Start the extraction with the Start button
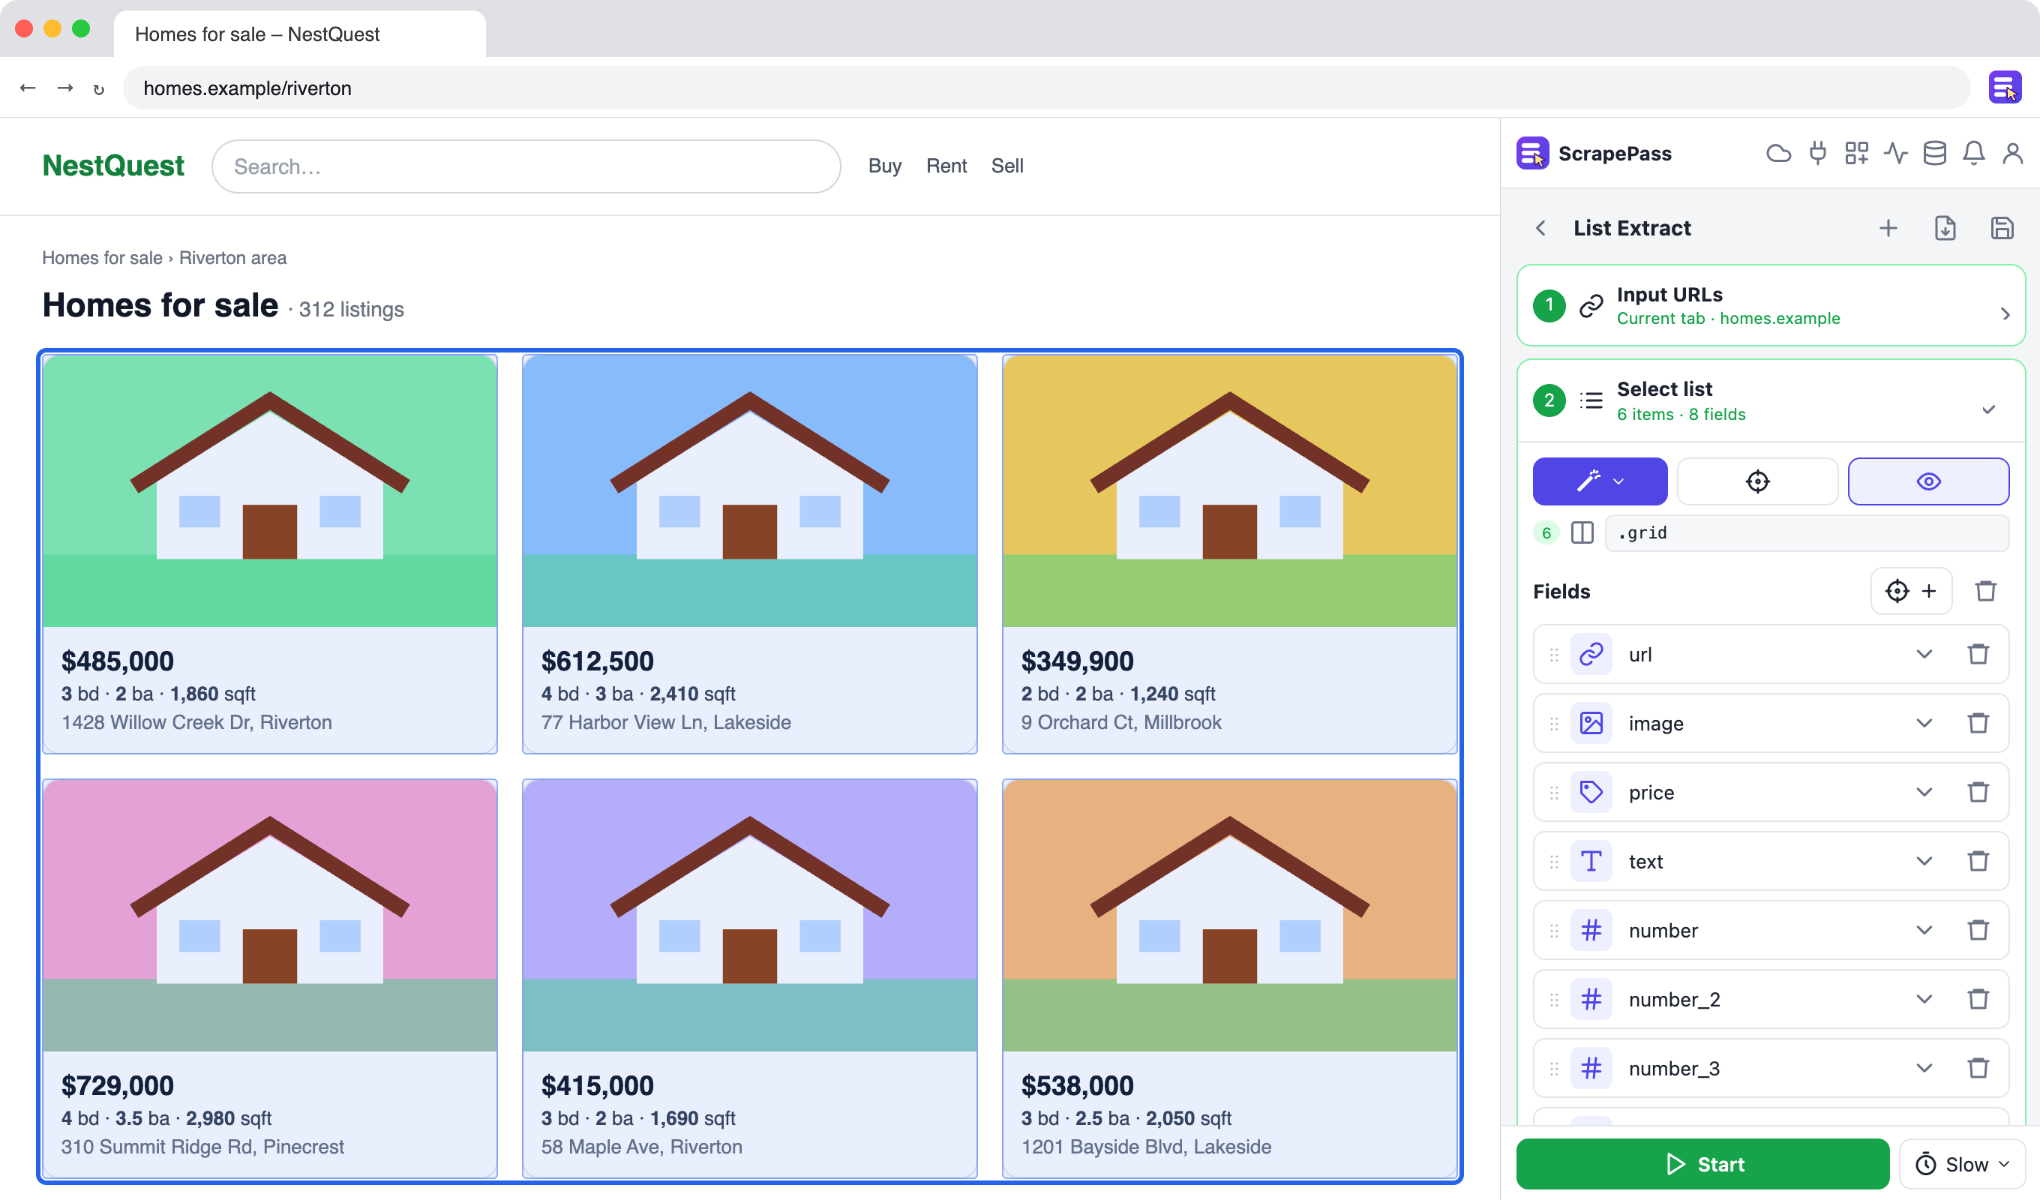This screenshot has width=2040, height=1200. 1703,1164
